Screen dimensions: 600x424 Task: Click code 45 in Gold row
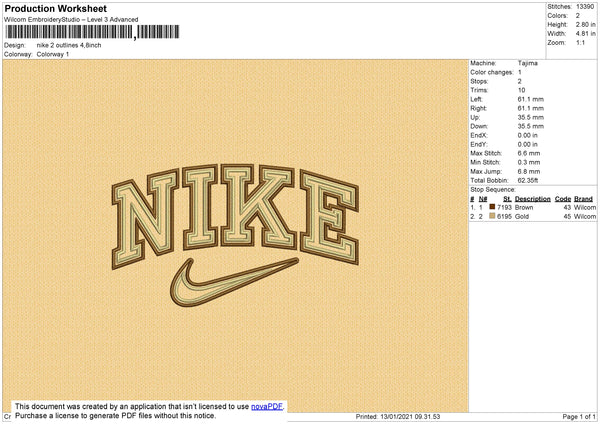click(x=567, y=217)
